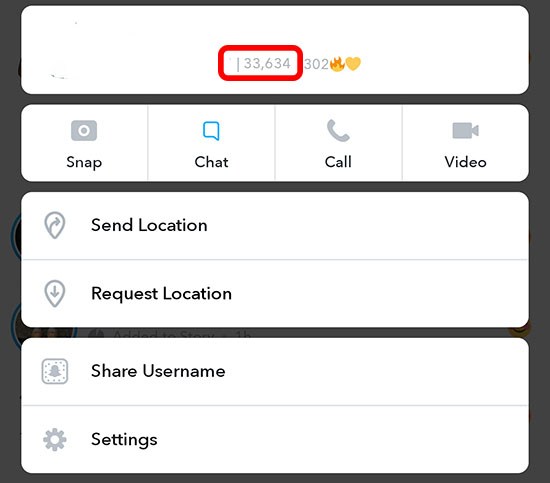Viewport: 550px width, 483px height.
Task: Click the Request Location pin icon
Action: (x=55, y=293)
